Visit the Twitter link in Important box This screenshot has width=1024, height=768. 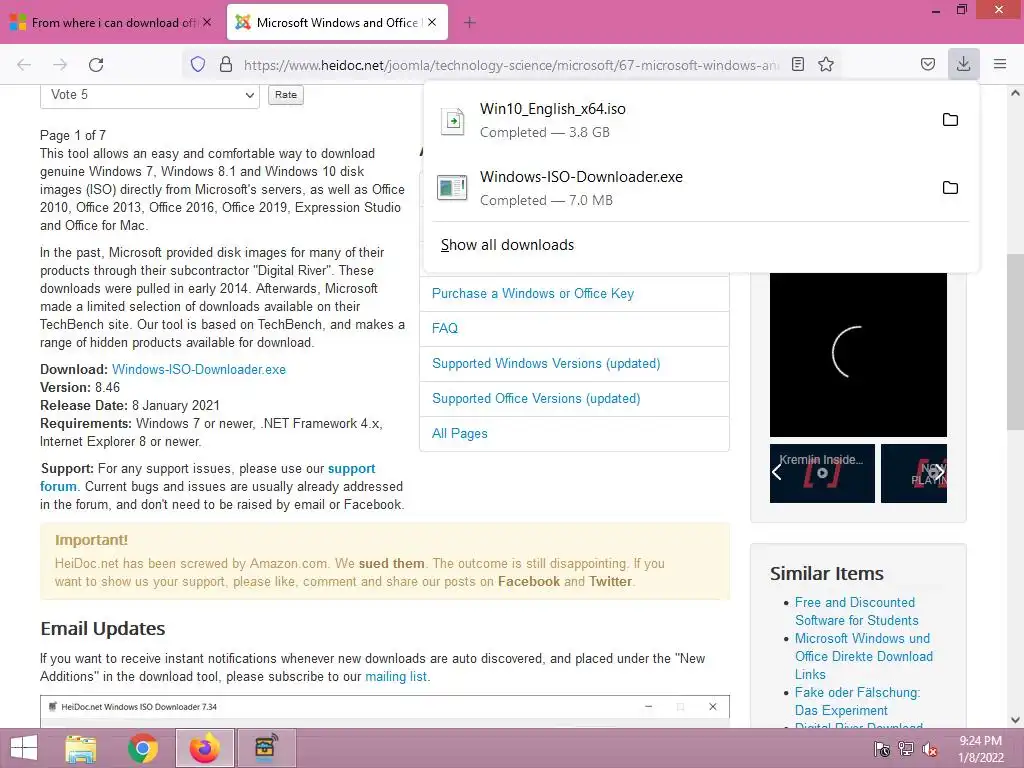pyautogui.click(x=611, y=581)
